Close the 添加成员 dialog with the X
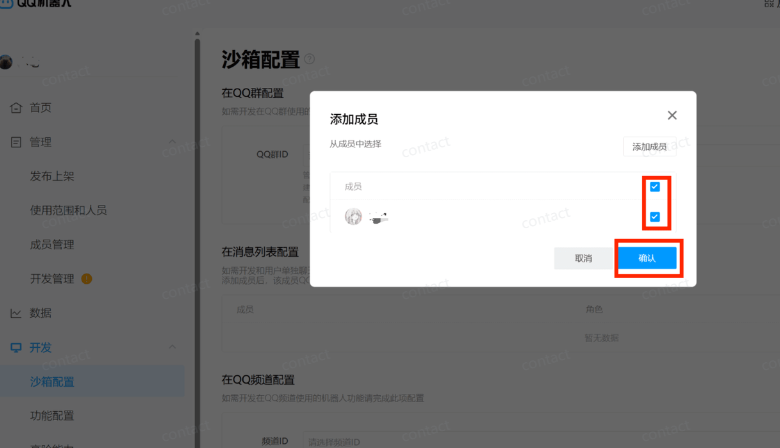The height and width of the screenshot is (448, 780). [x=672, y=115]
